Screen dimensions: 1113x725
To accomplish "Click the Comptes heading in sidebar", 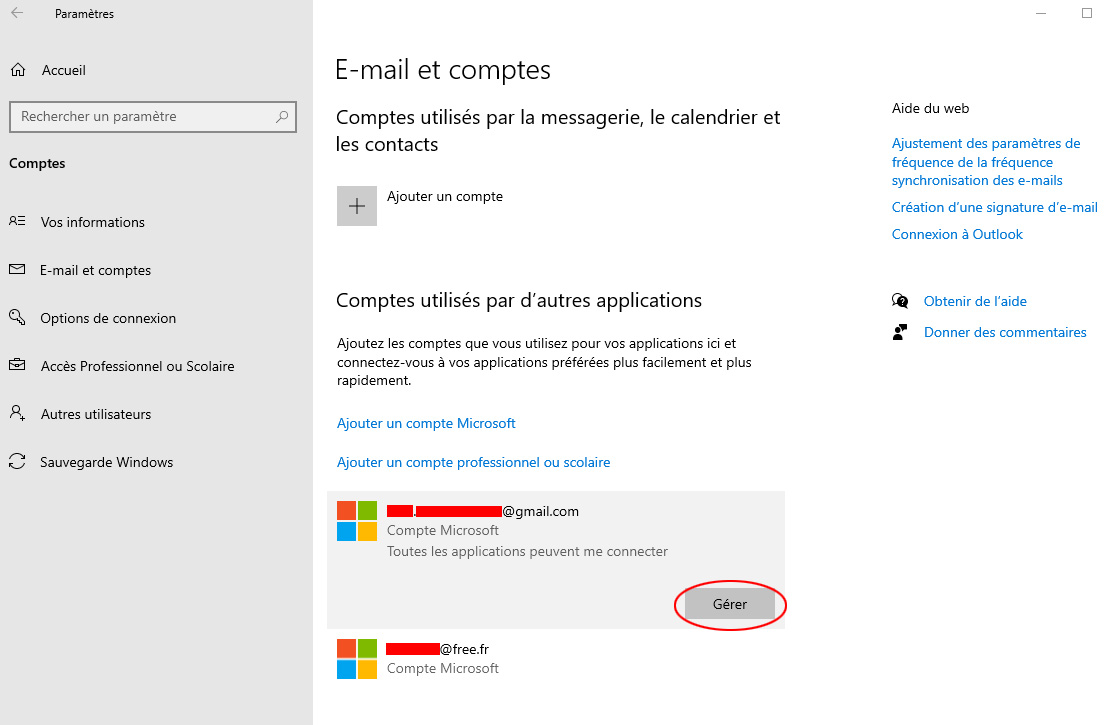I will [37, 163].
